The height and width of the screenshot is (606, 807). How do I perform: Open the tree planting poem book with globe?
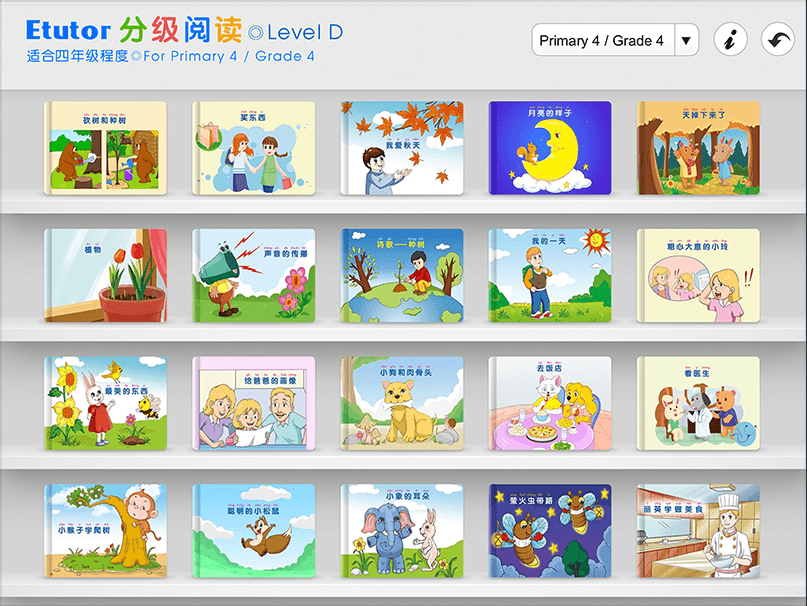(402, 276)
